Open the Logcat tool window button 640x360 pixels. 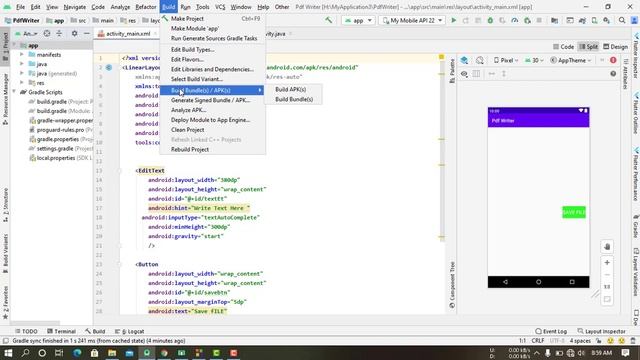click(x=129, y=331)
